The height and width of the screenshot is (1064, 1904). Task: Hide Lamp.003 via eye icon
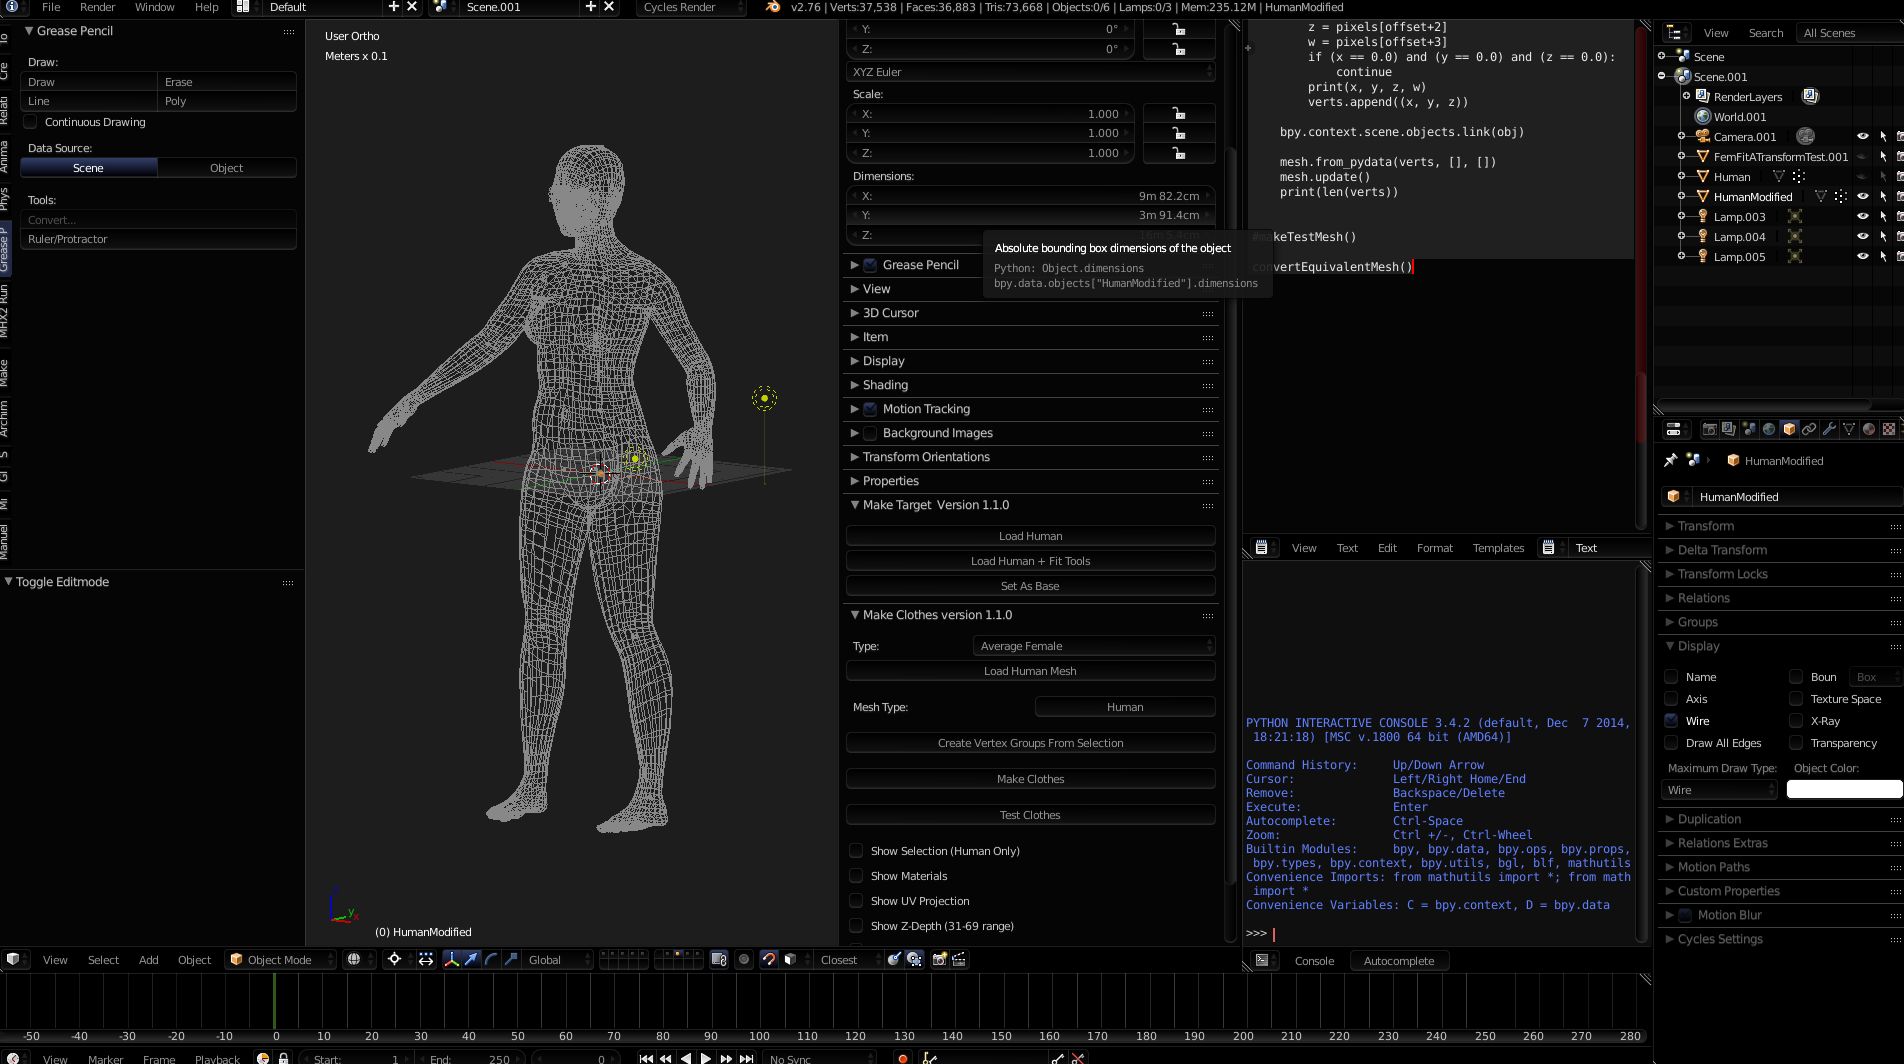click(x=1862, y=217)
